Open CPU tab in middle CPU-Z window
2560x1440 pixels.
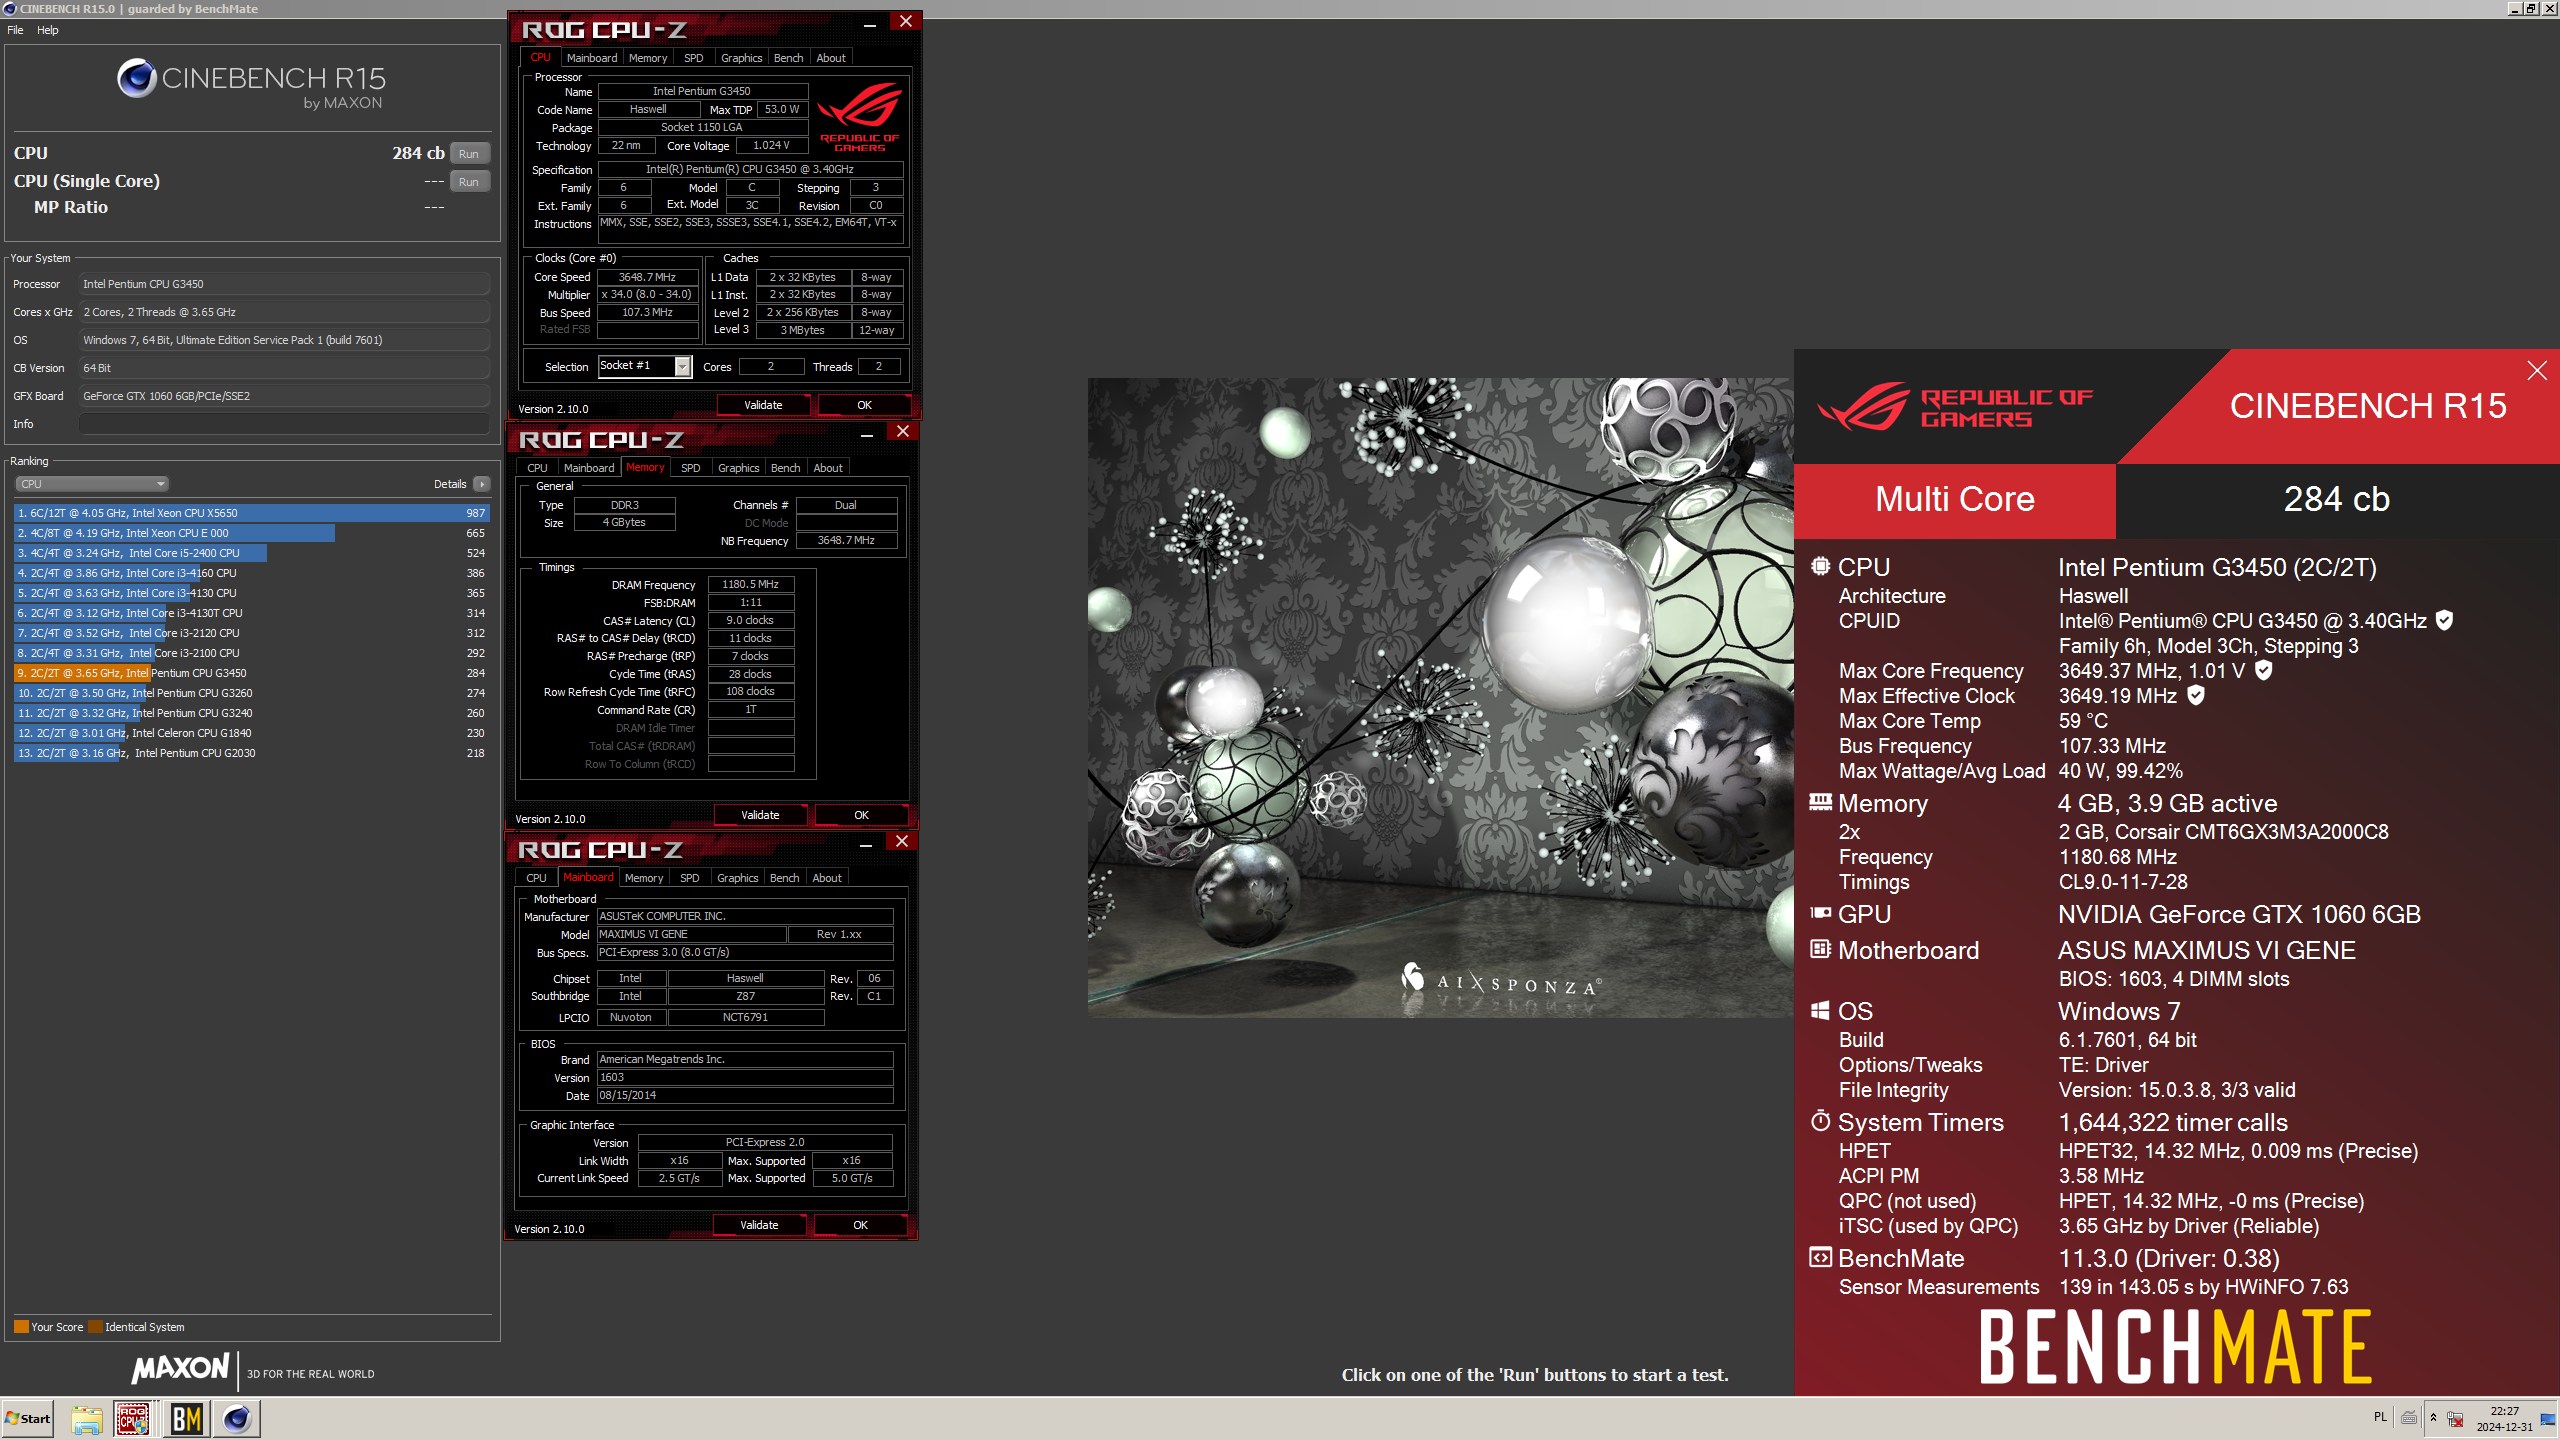pos(537,468)
